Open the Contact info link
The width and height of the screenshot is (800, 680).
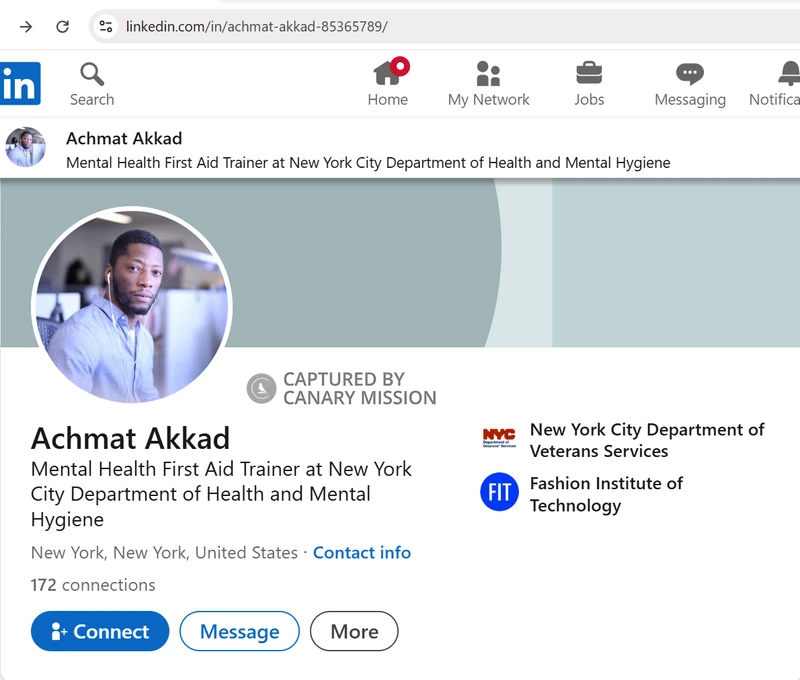point(362,552)
